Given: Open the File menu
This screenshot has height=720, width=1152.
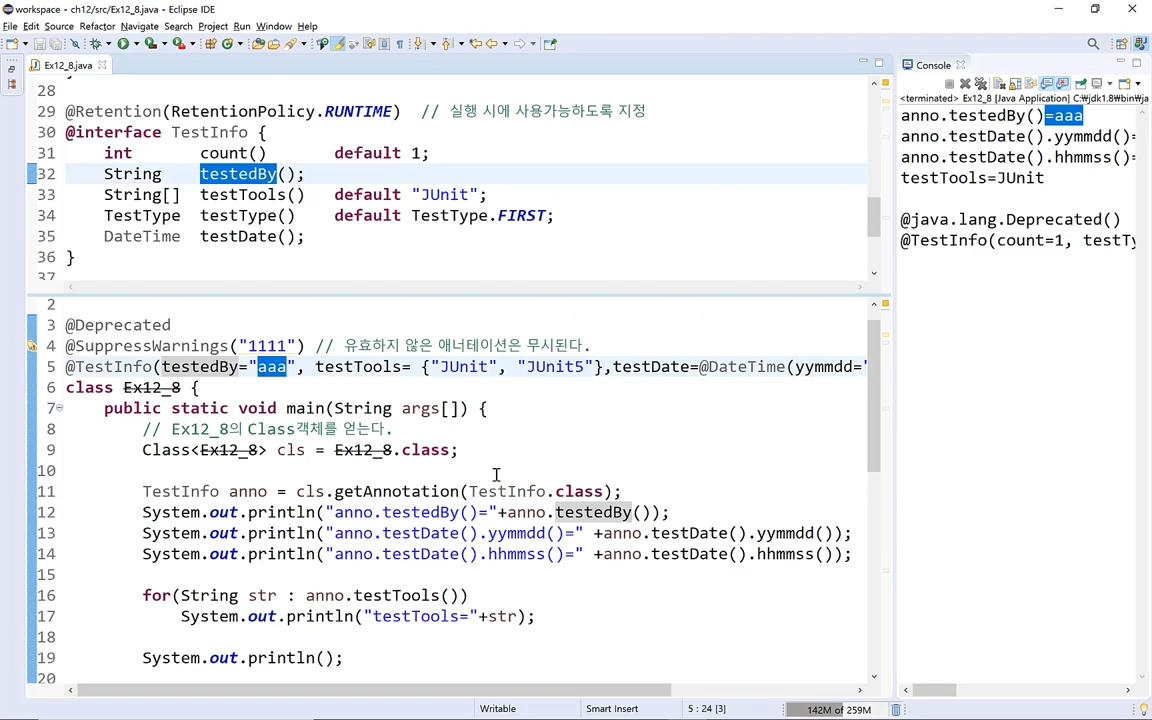Looking at the screenshot, I should (x=10, y=26).
